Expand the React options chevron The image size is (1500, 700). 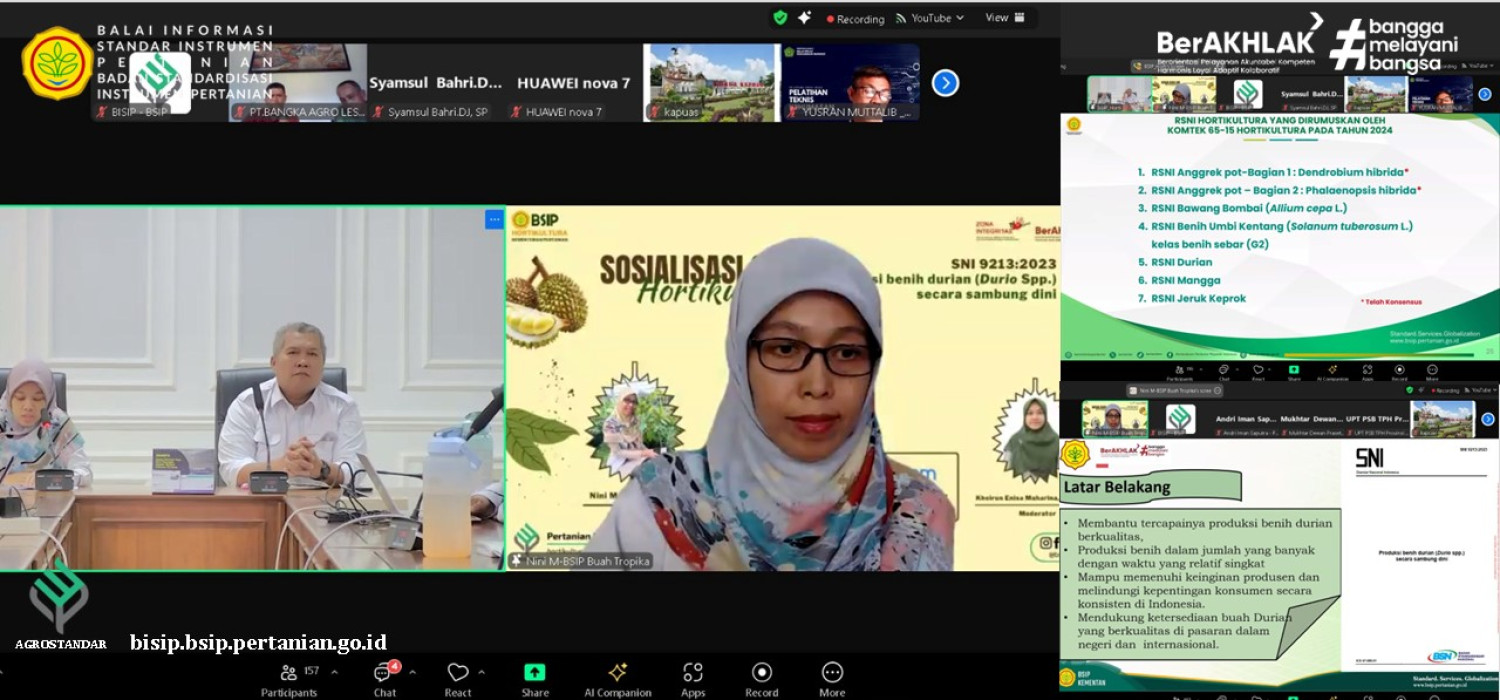tap(482, 672)
